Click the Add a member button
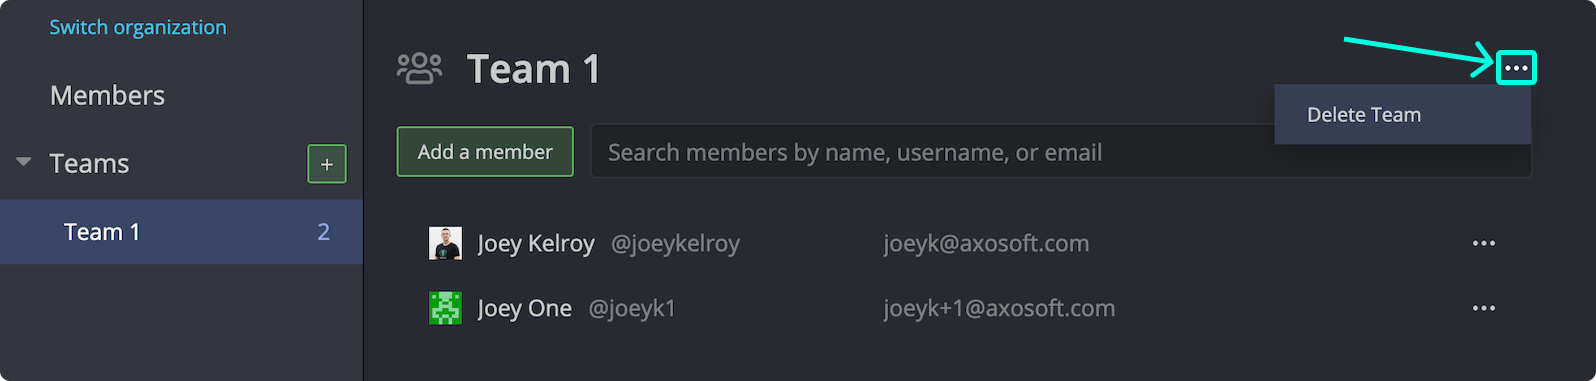This screenshot has width=1596, height=381. [x=485, y=152]
